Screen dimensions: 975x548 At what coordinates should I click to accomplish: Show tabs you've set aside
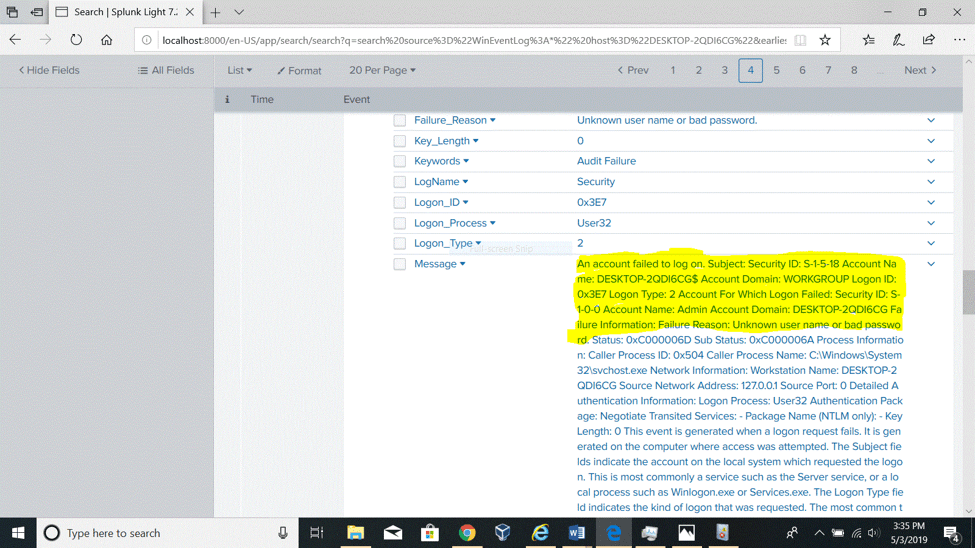point(12,12)
